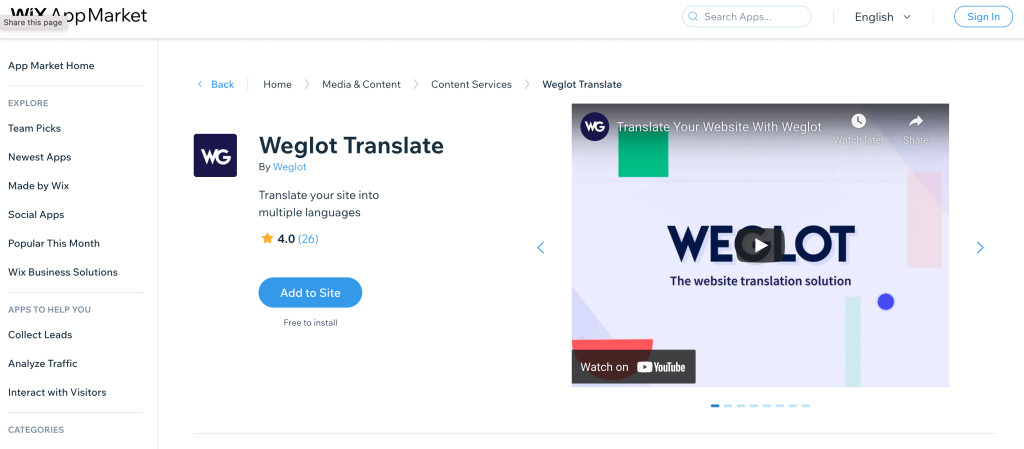This screenshot has width=1024, height=449.
Task: Click the Weglot WG app logo
Action: 216,155
